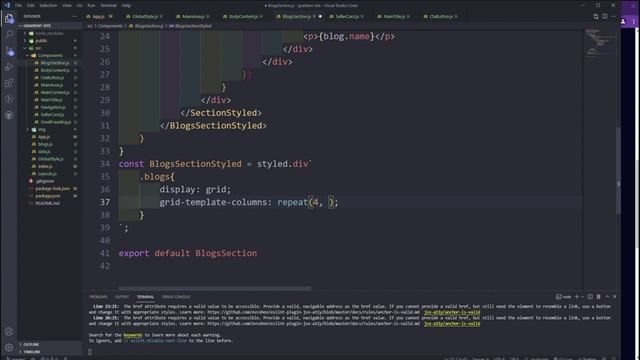Maximize the terminal panel with the caret icon
Screen dimensions: 640x360
click(x=607, y=297)
